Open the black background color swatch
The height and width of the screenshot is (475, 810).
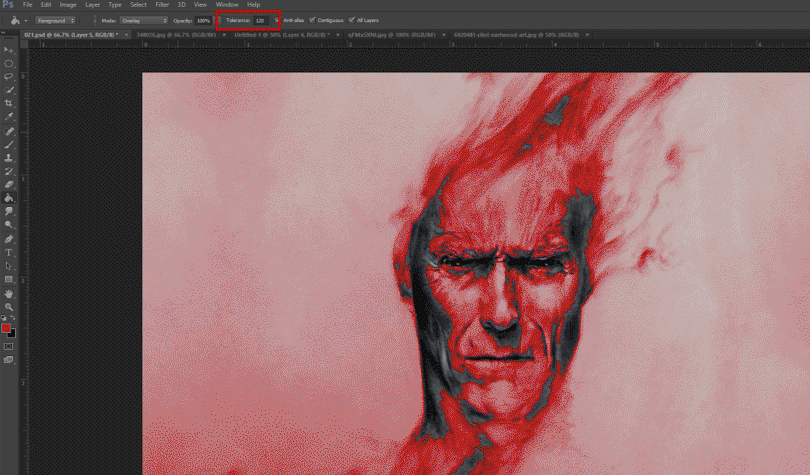[x=13, y=335]
